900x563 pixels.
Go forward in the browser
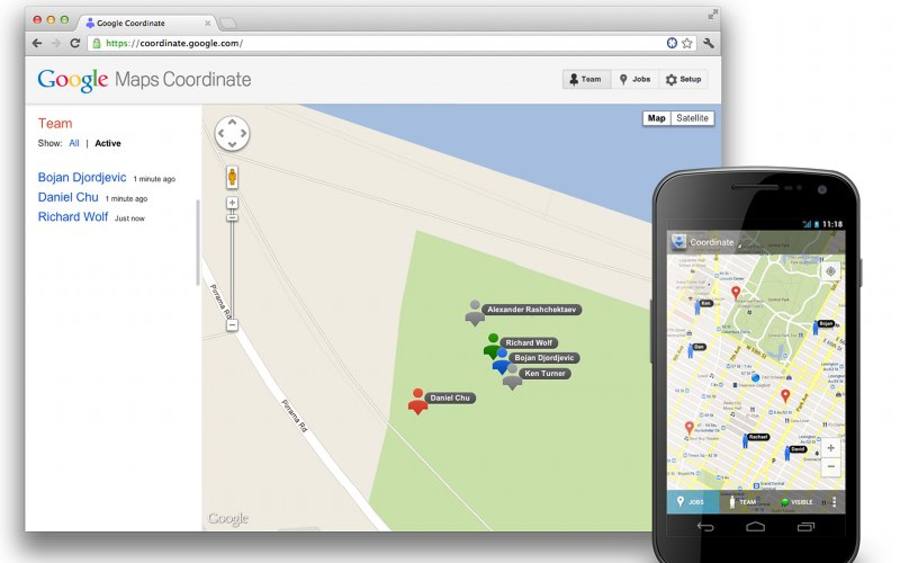[x=56, y=43]
